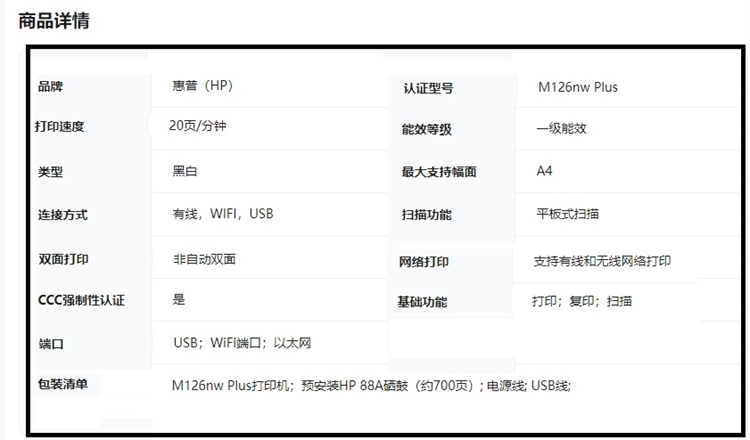The height and width of the screenshot is (440, 750).
Task: Select the CCC强制性认证 label
Action: tap(81, 300)
